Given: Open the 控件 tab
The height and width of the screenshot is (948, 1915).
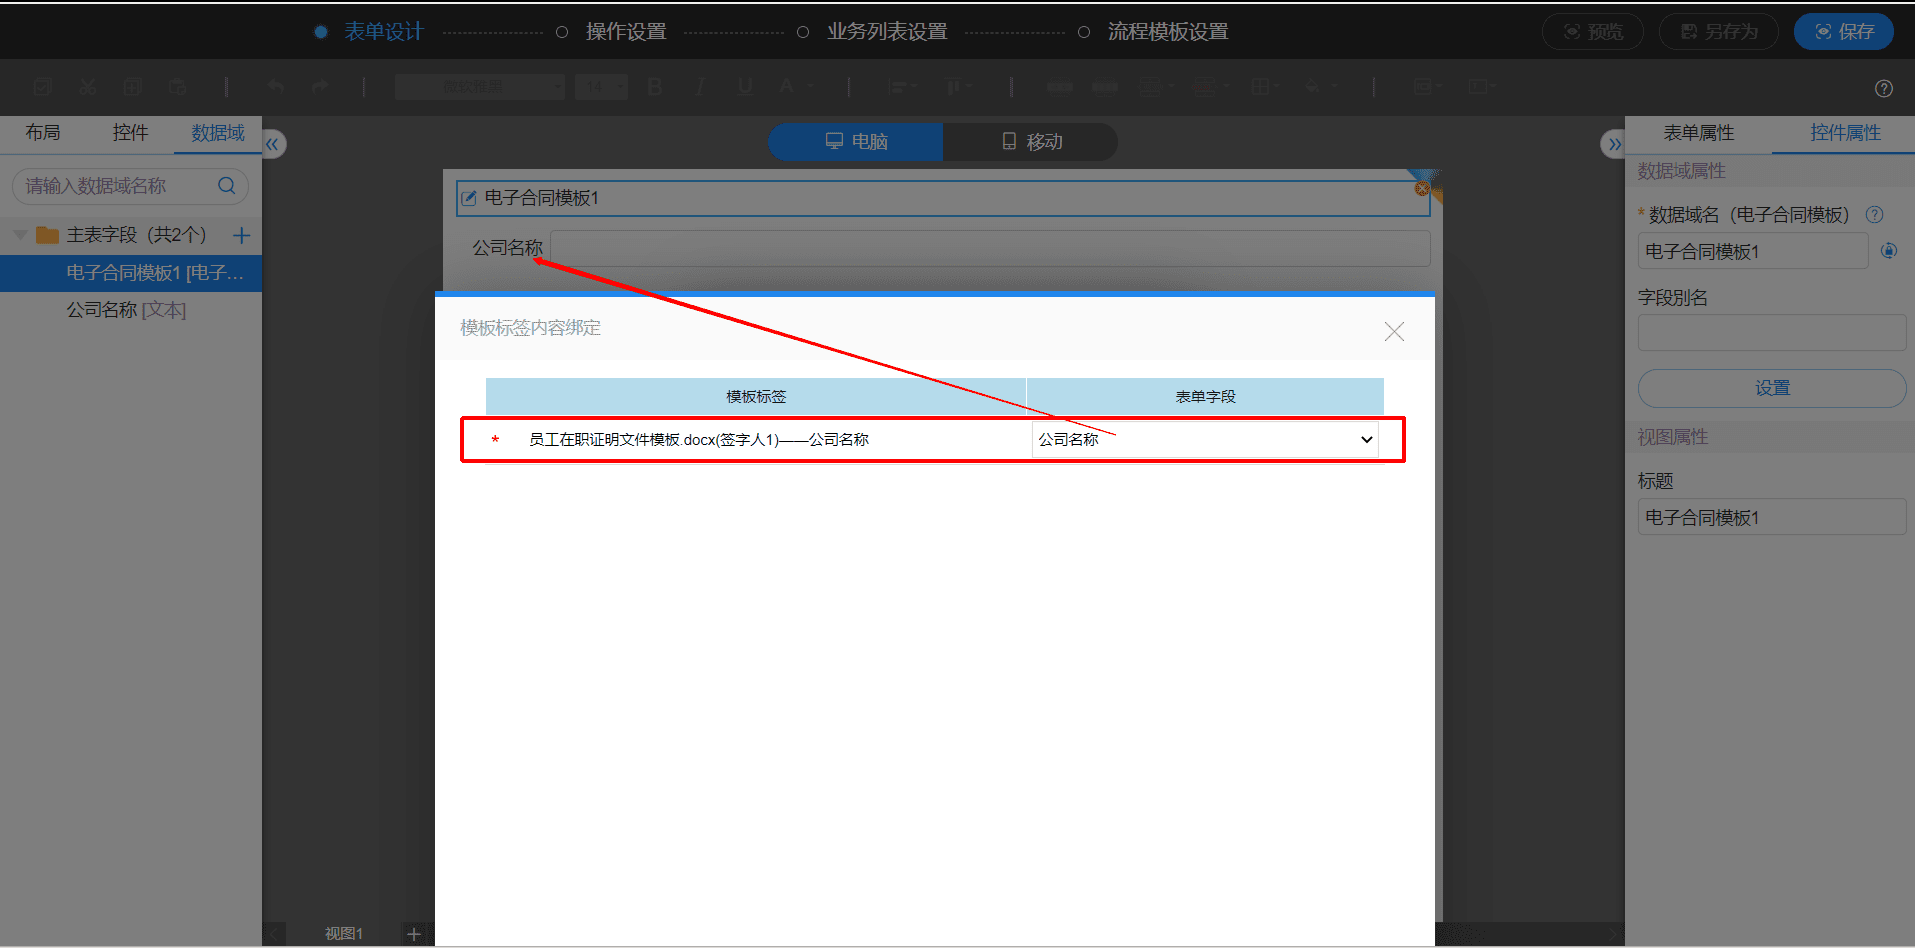Looking at the screenshot, I should coord(130,132).
